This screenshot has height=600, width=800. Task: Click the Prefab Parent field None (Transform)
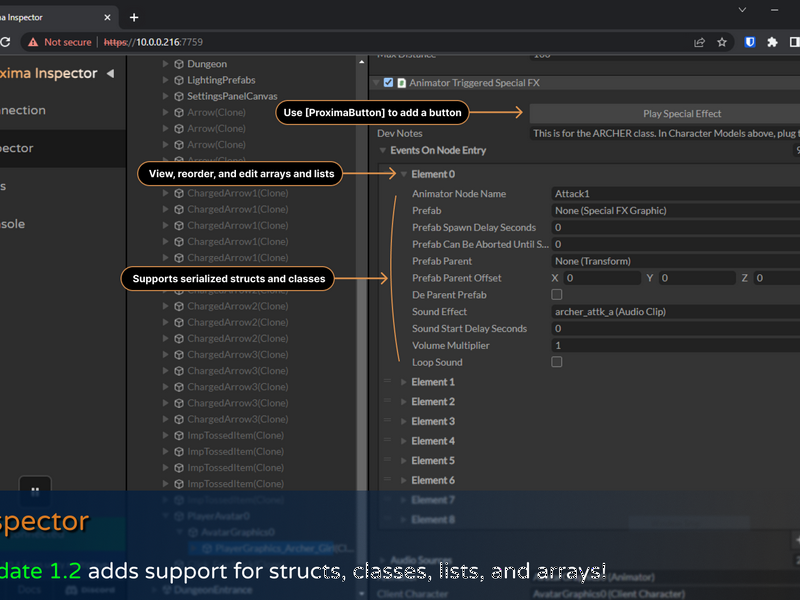click(x=676, y=261)
